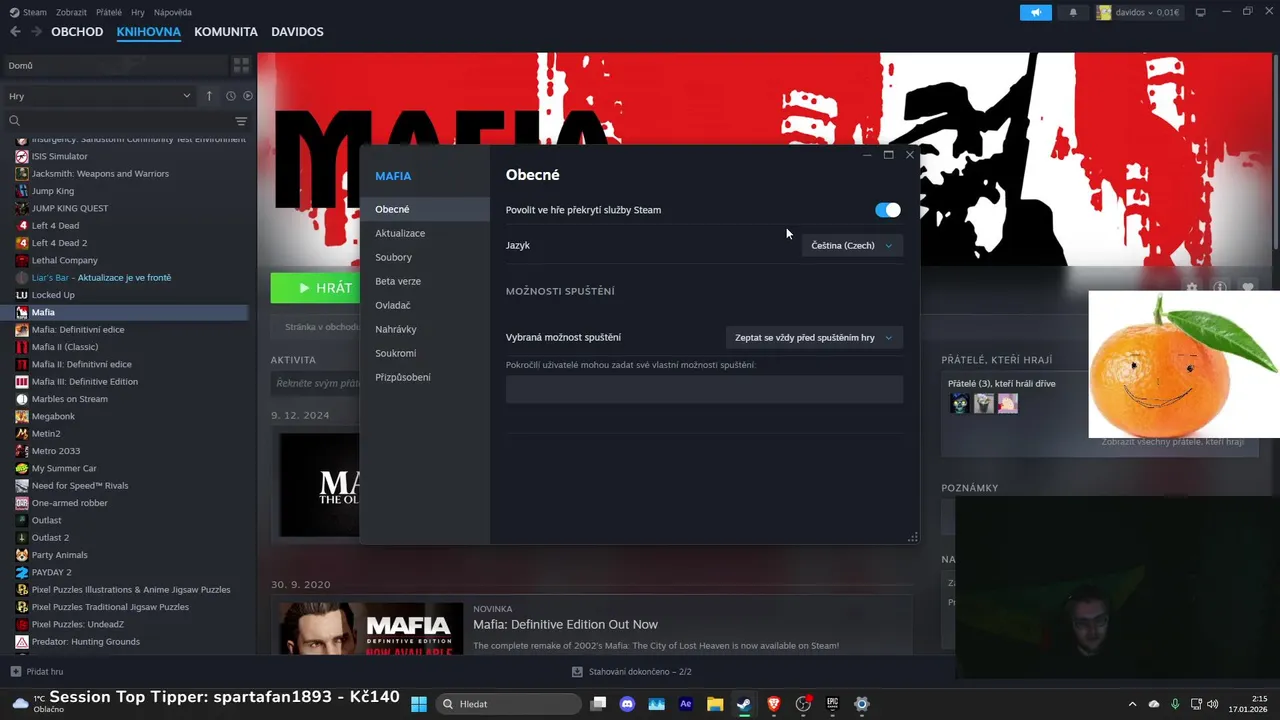
Task: Select the Aktualizace settings tab
Action: tap(400, 233)
